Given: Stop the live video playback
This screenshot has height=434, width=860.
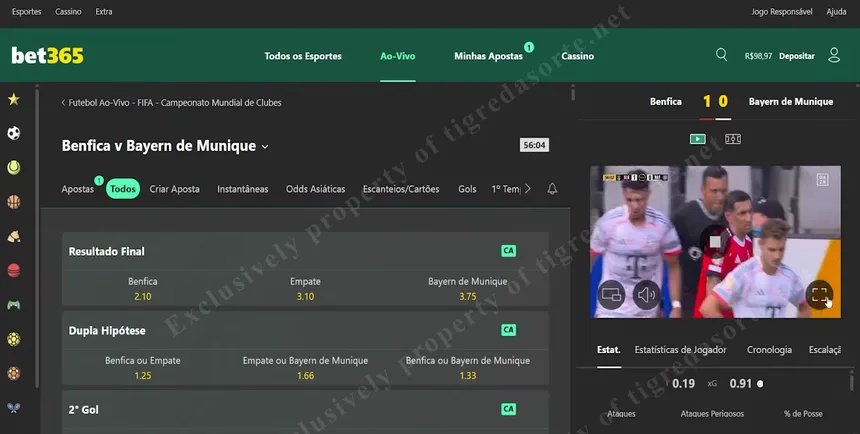Looking at the screenshot, I should click(715, 241).
